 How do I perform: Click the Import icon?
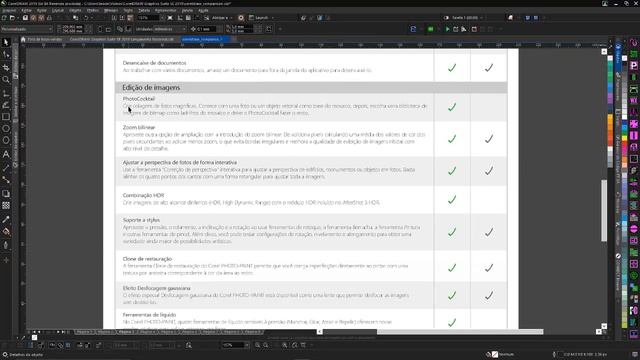[114, 18]
